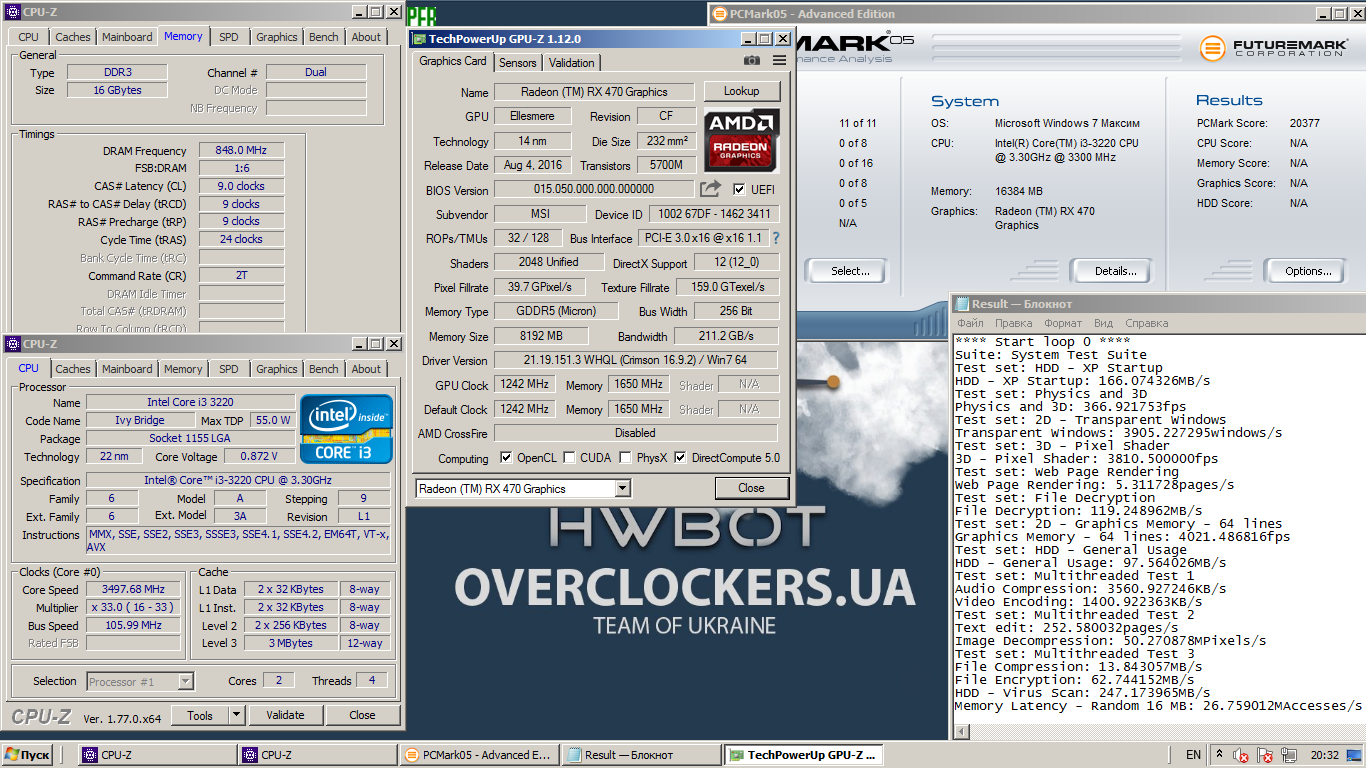Click the Lookup button in GPU-Z
The image size is (1366, 768).
(x=741, y=91)
